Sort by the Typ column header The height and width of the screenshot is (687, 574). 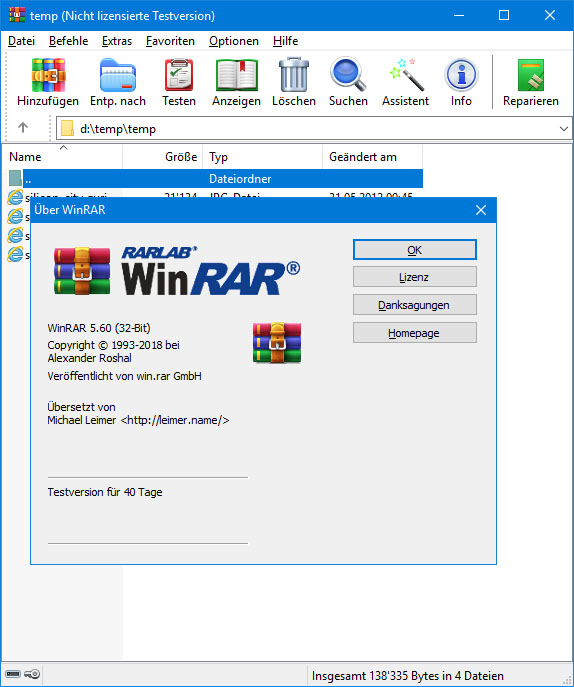[x=262, y=157]
